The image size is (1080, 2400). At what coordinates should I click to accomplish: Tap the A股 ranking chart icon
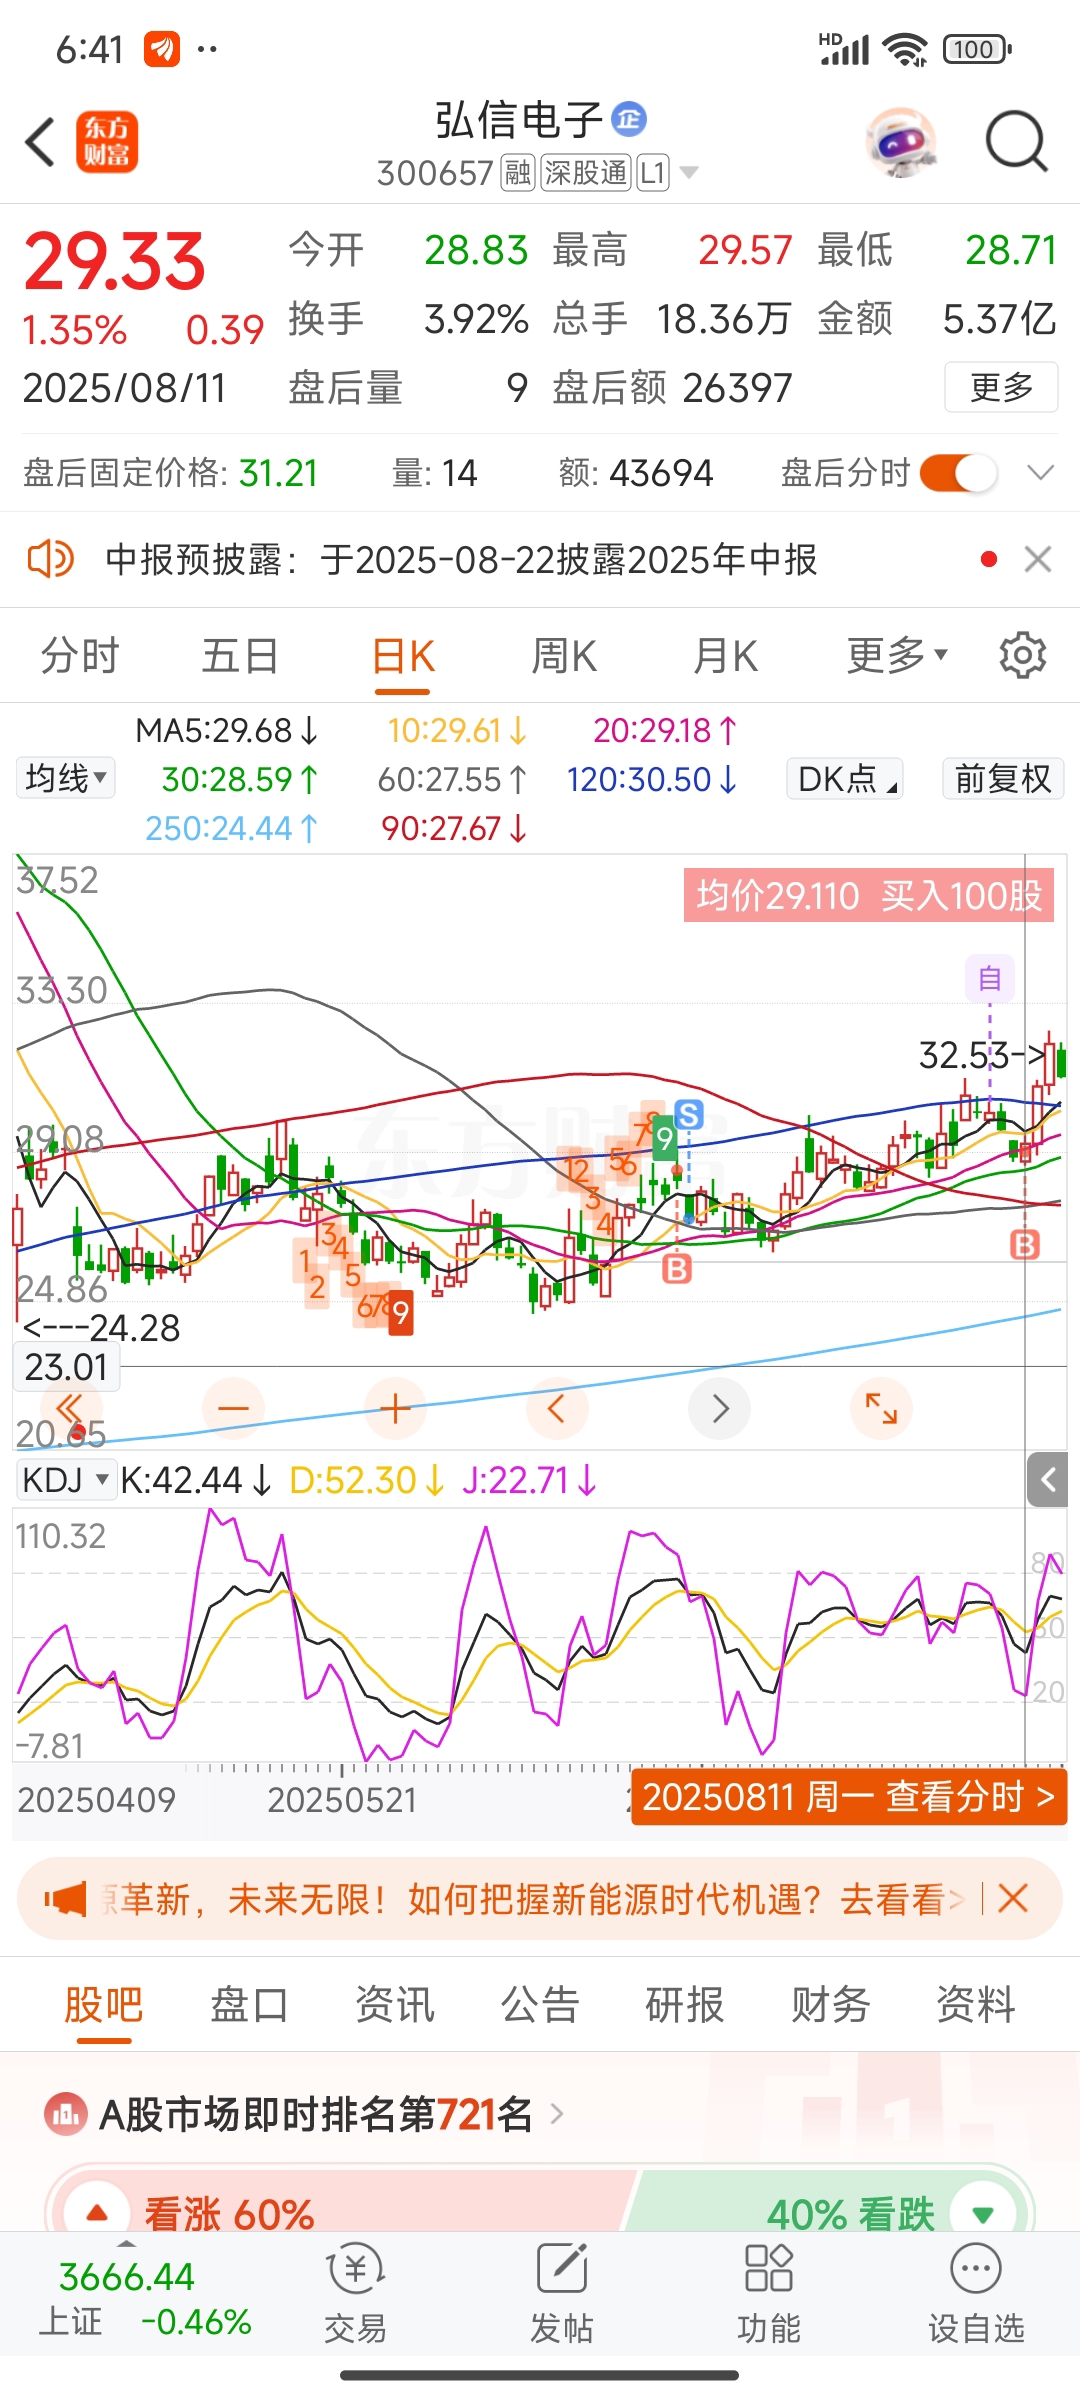click(x=66, y=2114)
